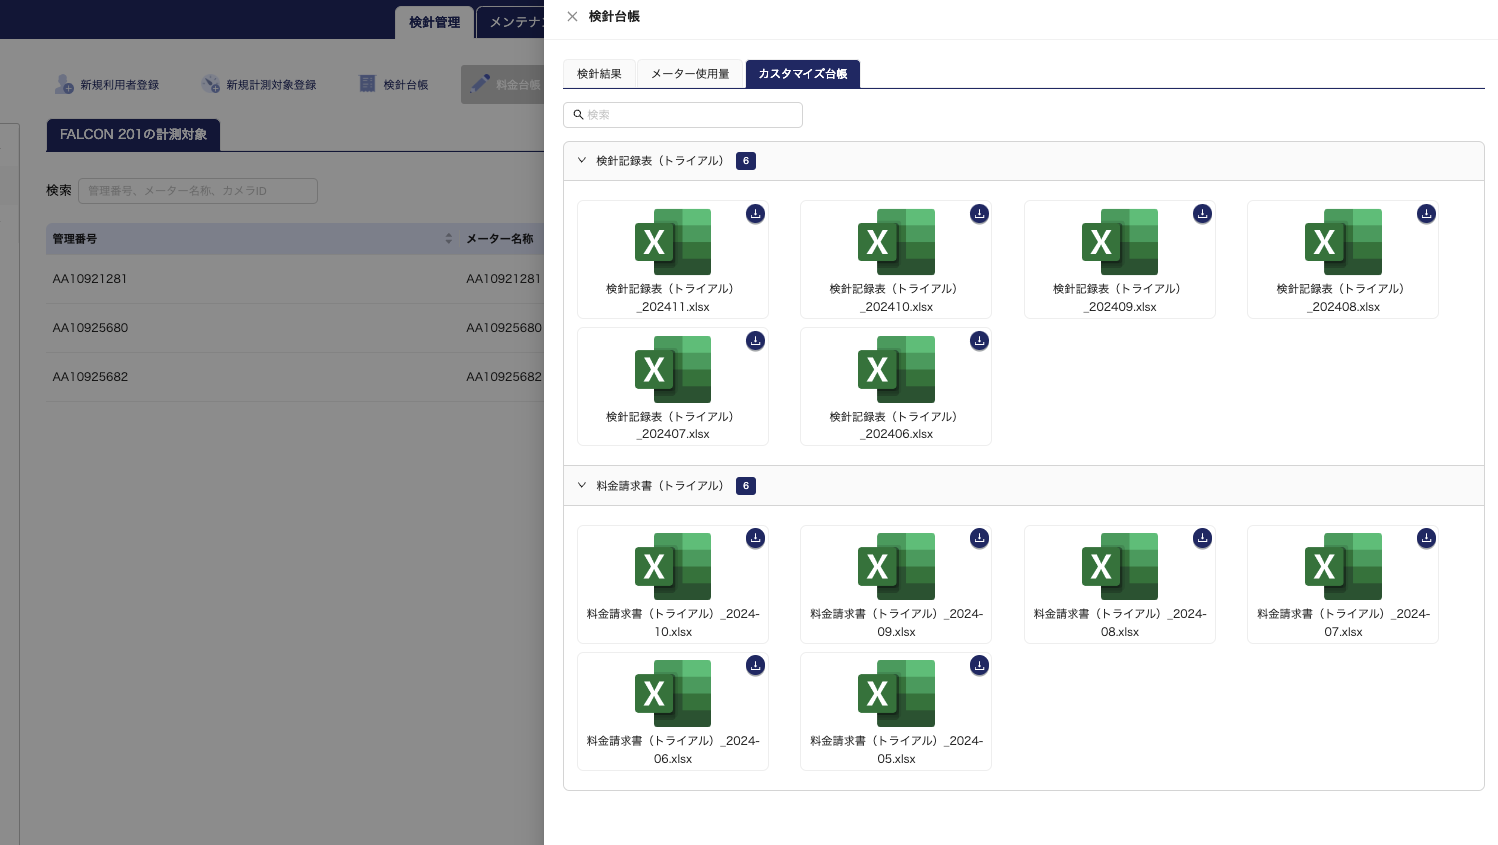Click the count badge beside 検針記録表
The width and height of the screenshot is (1498, 845).
[x=746, y=161]
